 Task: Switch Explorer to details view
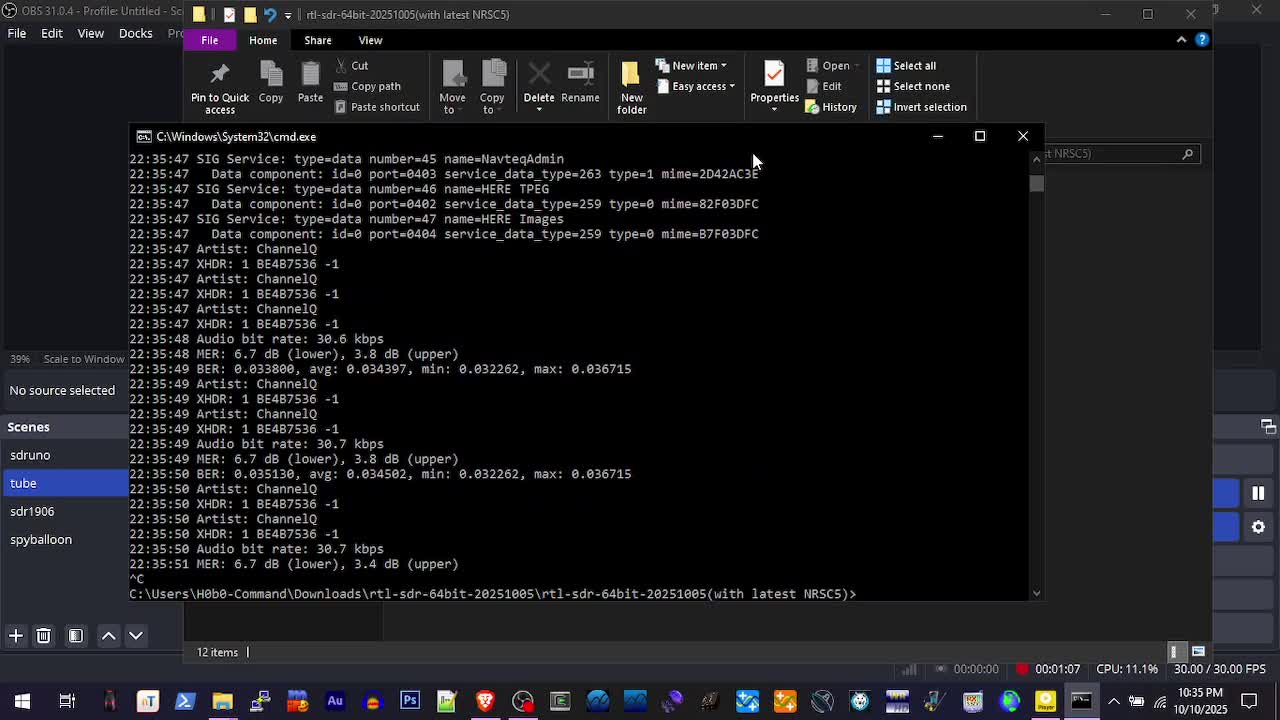[x=1178, y=652]
